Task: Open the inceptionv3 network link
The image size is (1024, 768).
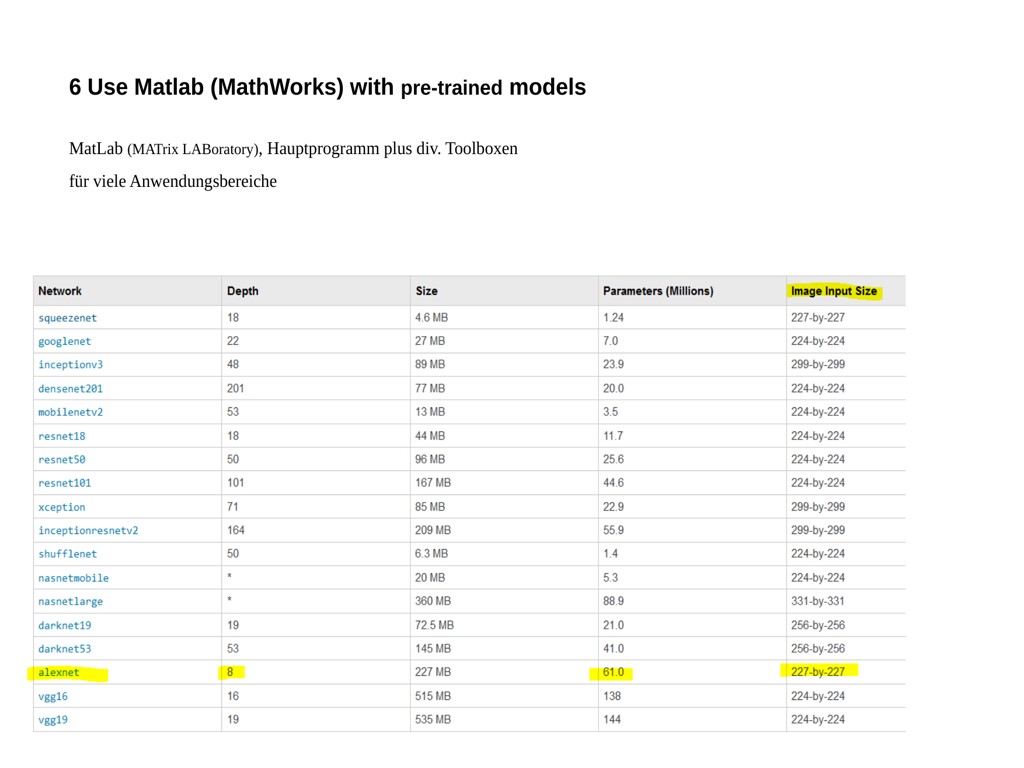Action: coord(70,365)
